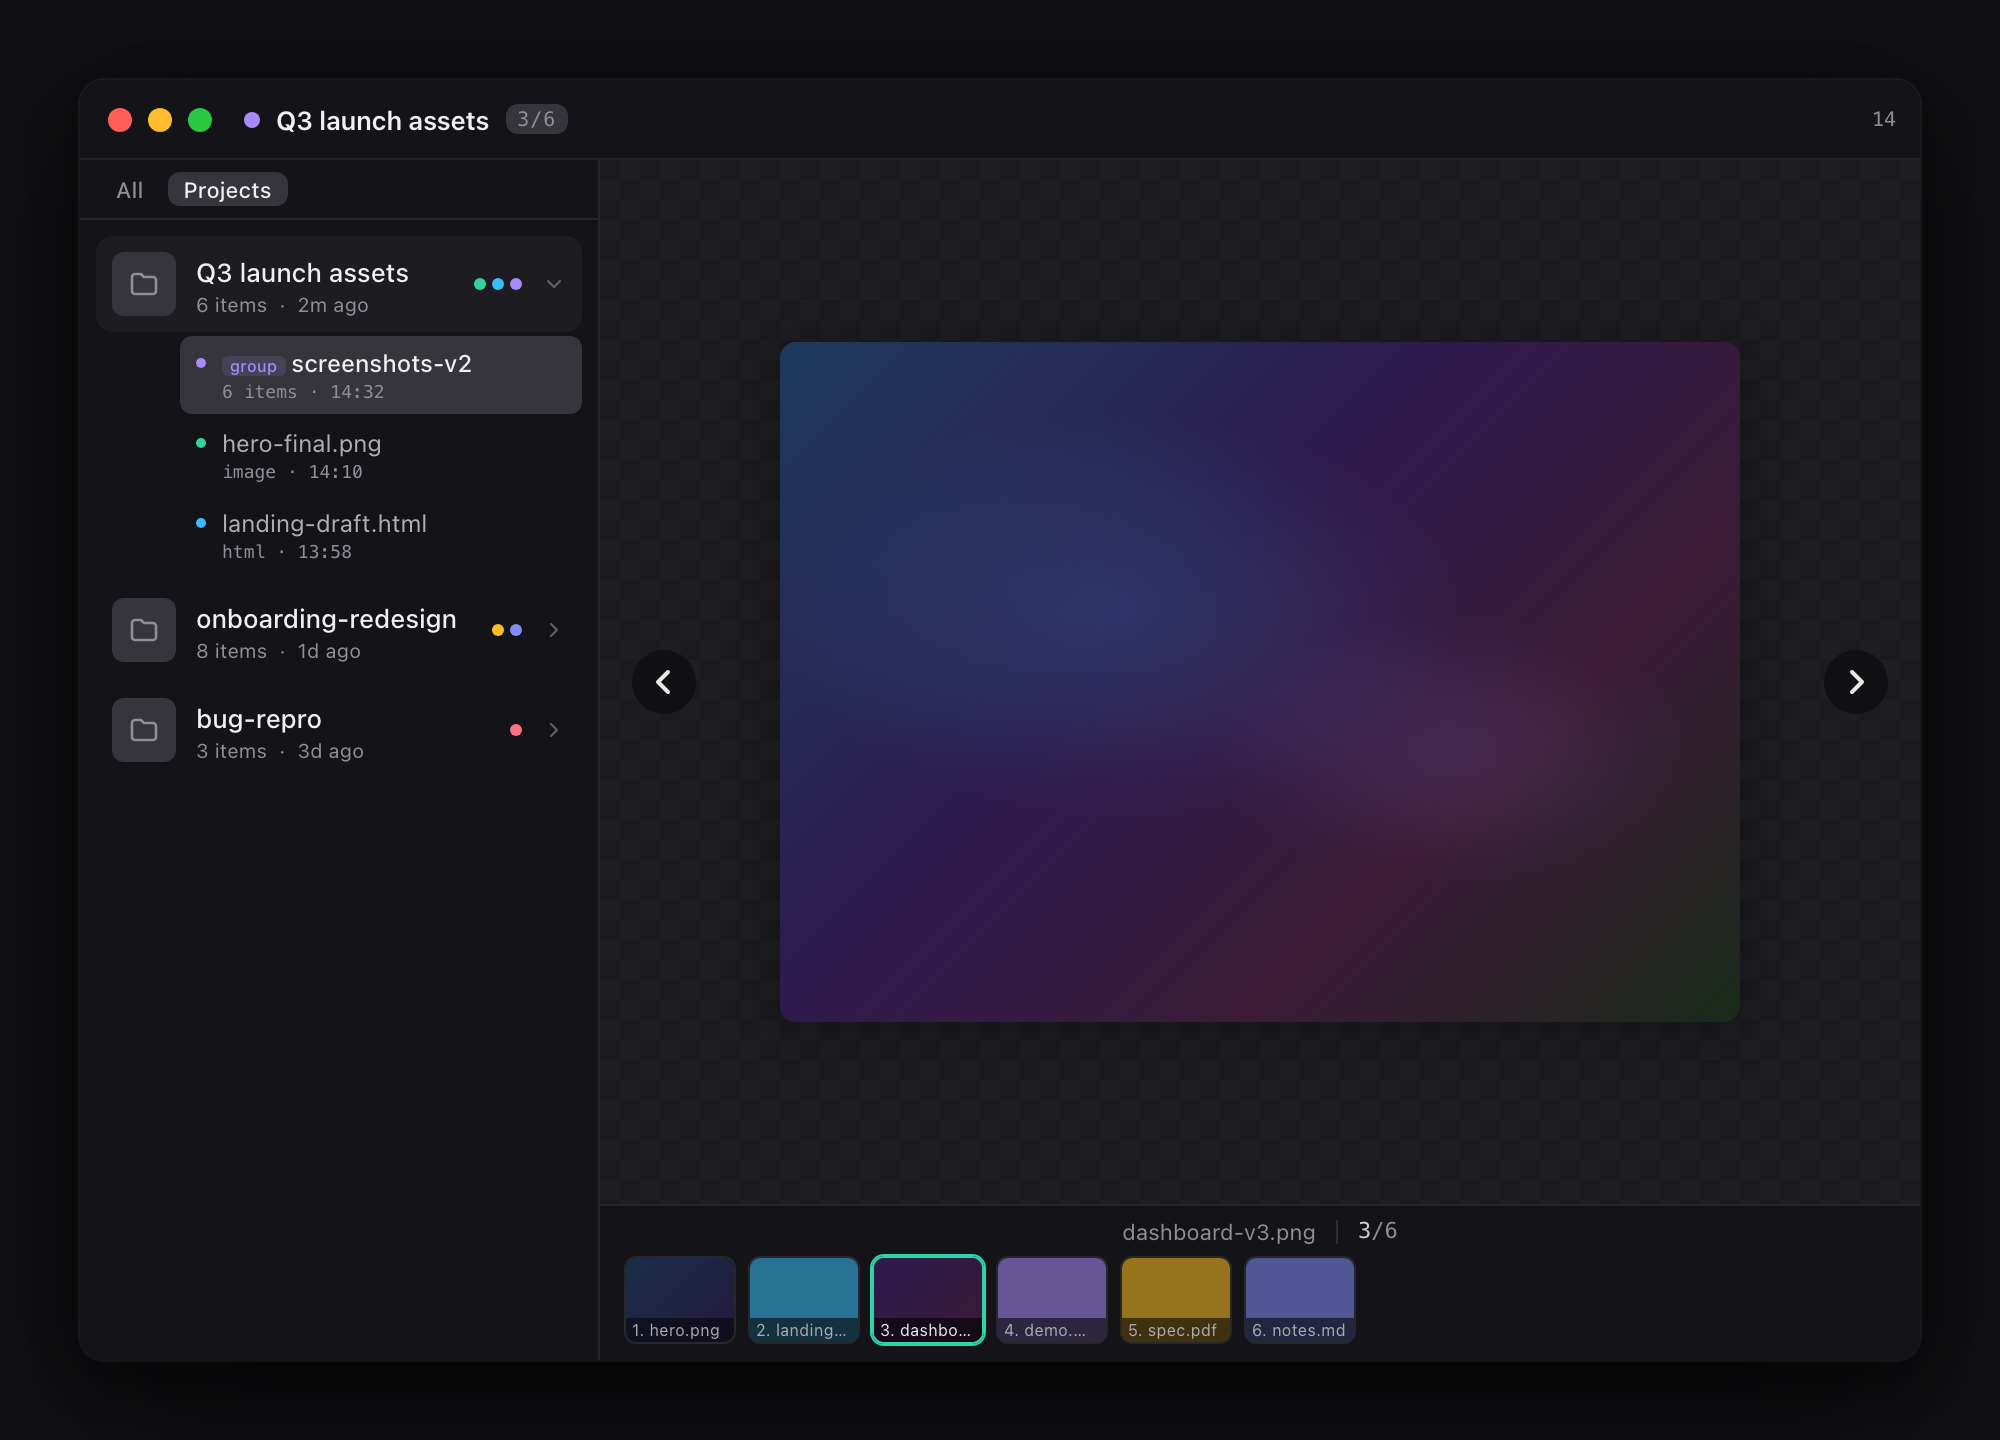Collapse the Q3 launch assets folder chevron
The width and height of the screenshot is (2000, 1440).
[554, 284]
